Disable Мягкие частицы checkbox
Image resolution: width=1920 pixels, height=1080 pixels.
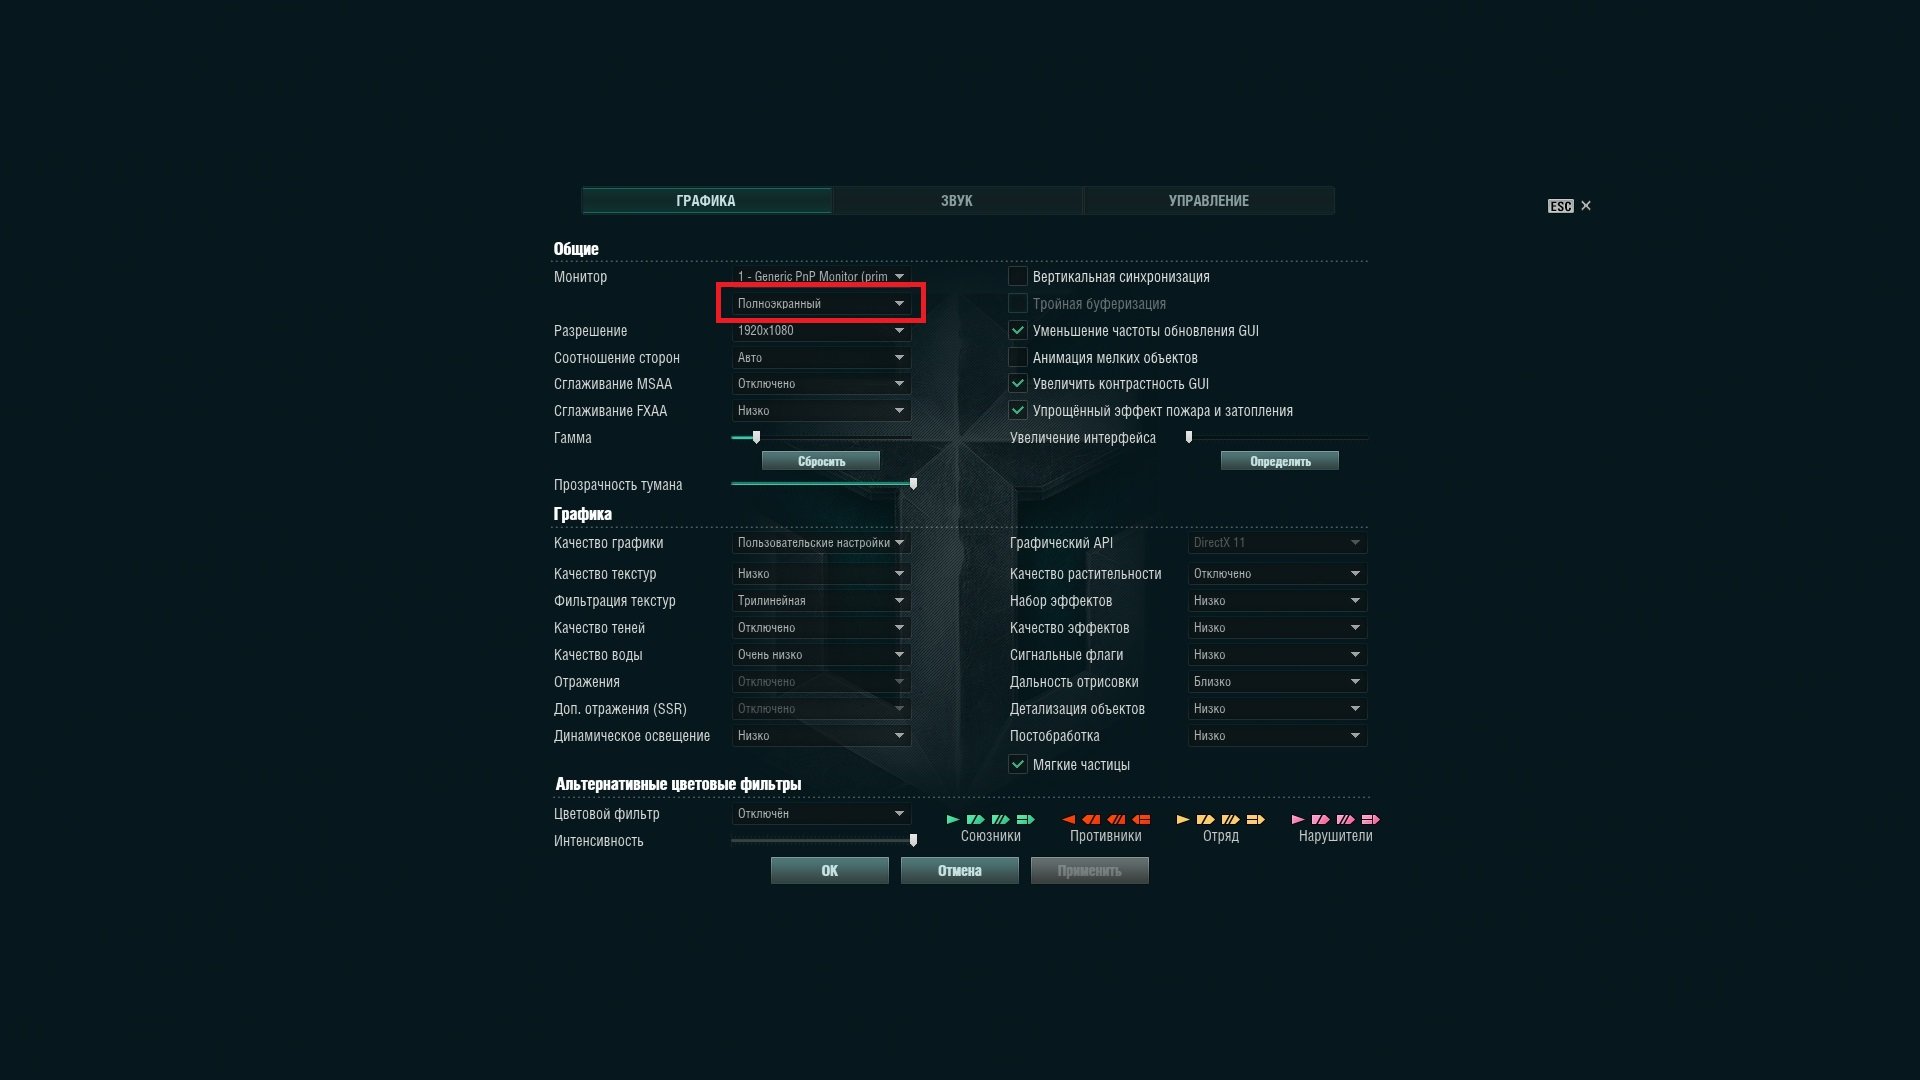(1018, 765)
